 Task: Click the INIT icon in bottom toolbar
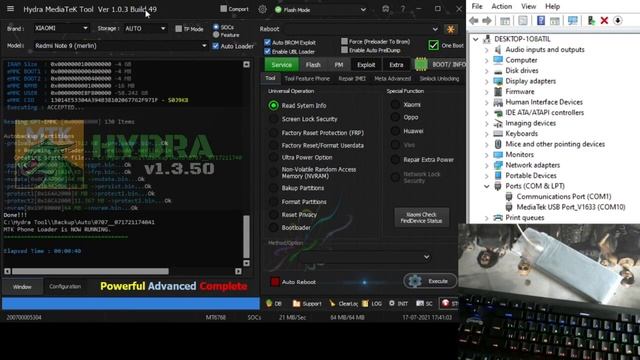398,303
